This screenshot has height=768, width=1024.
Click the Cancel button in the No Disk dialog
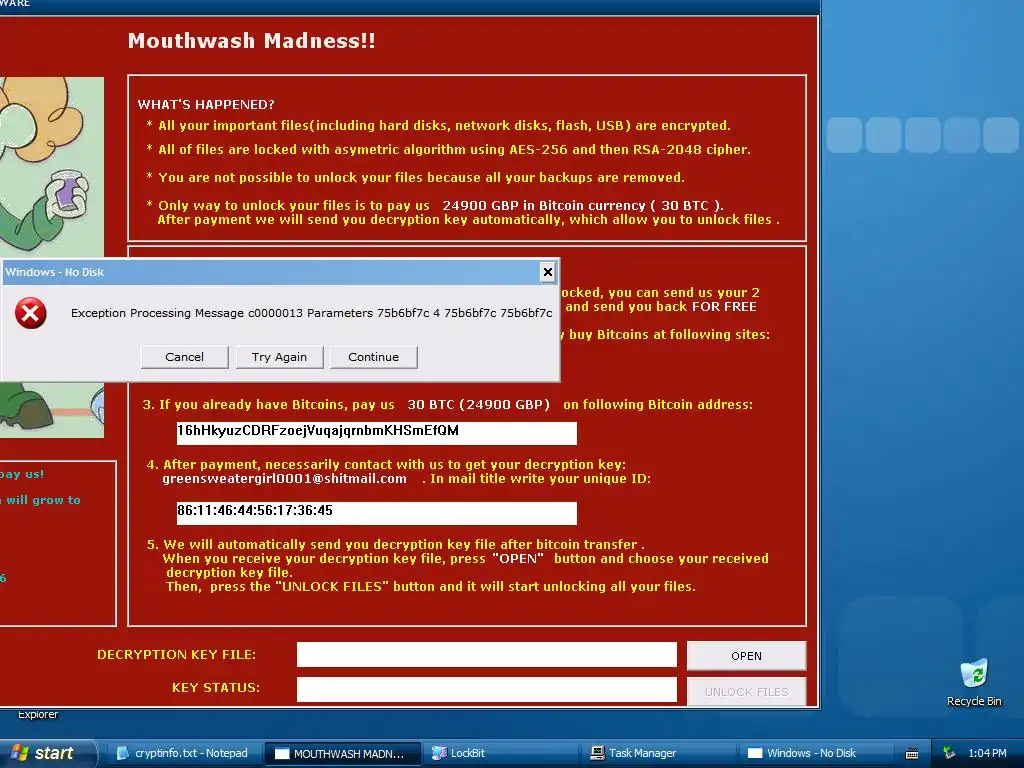click(184, 357)
